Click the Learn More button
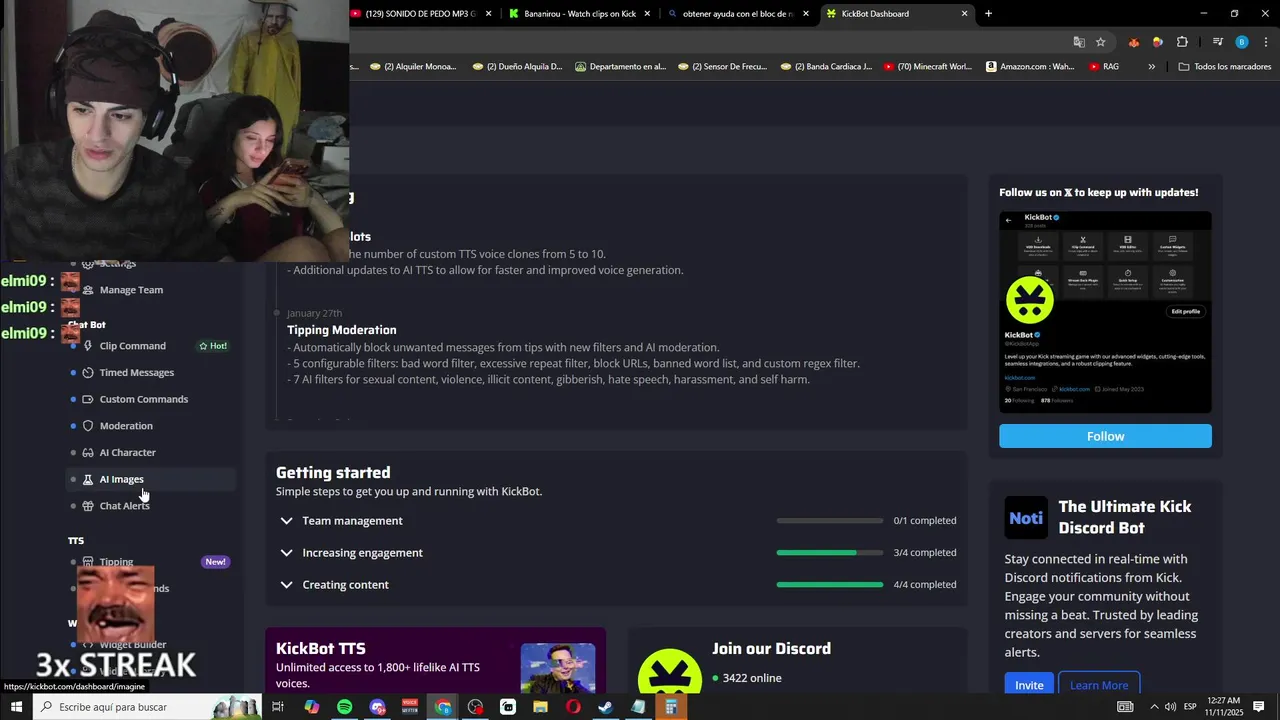The width and height of the screenshot is (1280, 720). click(1099, 685)
